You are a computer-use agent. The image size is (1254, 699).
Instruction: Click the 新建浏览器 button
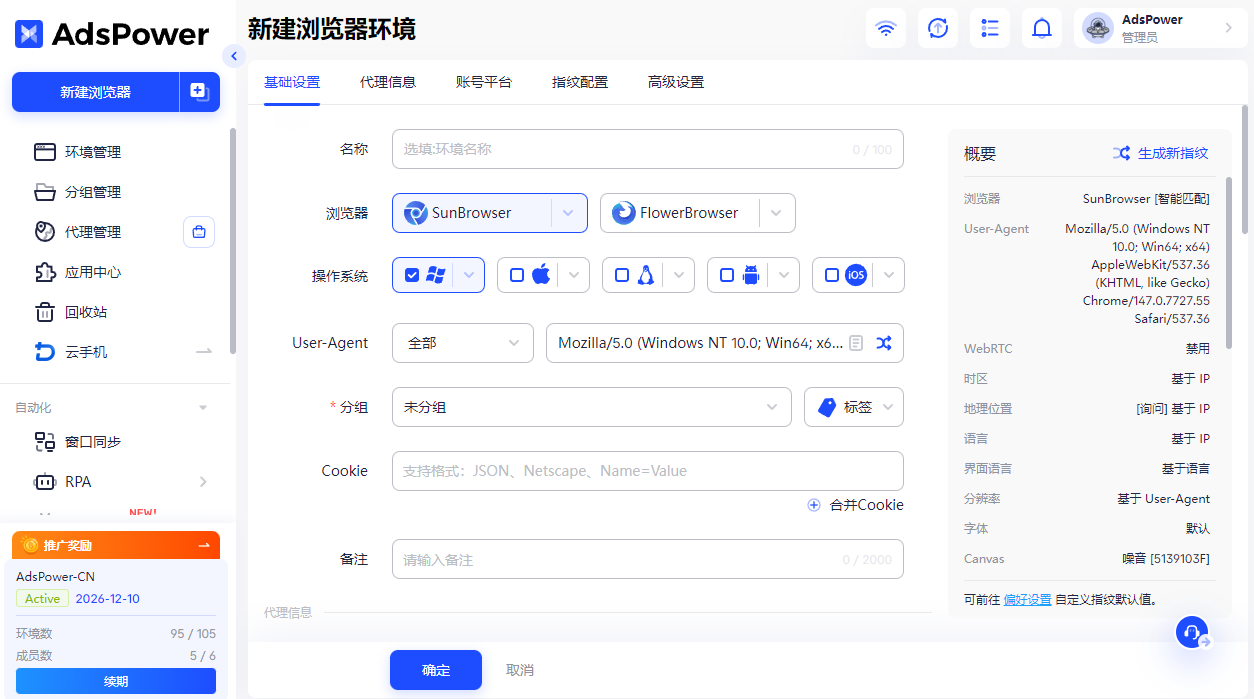(x=96, y=92)
